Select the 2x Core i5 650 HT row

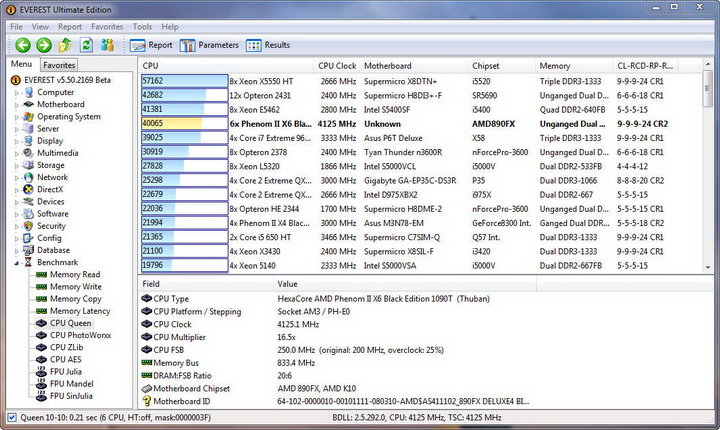pos(420,237)
